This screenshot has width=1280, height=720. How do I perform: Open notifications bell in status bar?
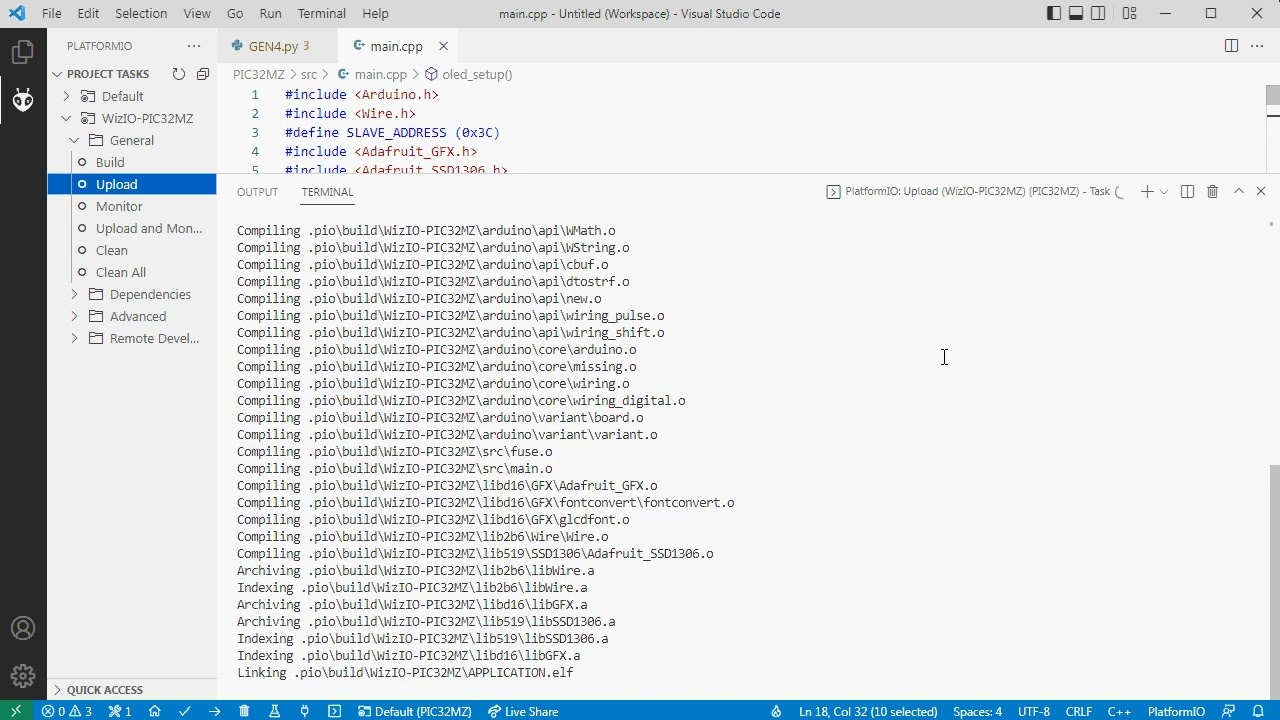coord(1259,711)
